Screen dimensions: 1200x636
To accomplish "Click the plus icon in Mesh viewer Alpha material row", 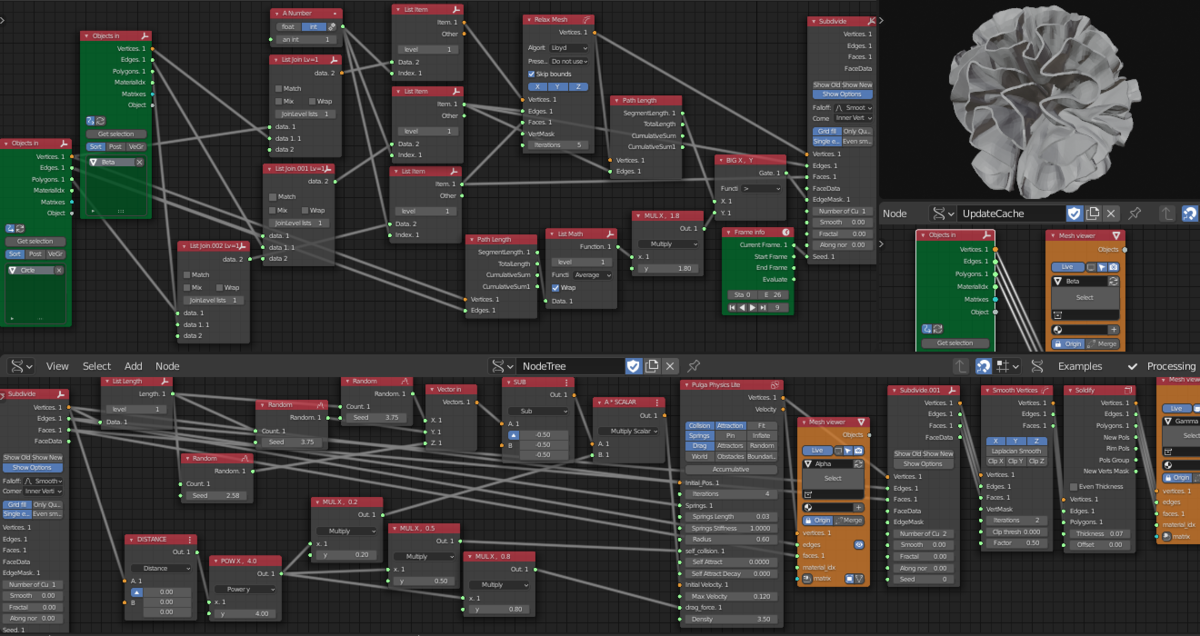I will point(859,507).
